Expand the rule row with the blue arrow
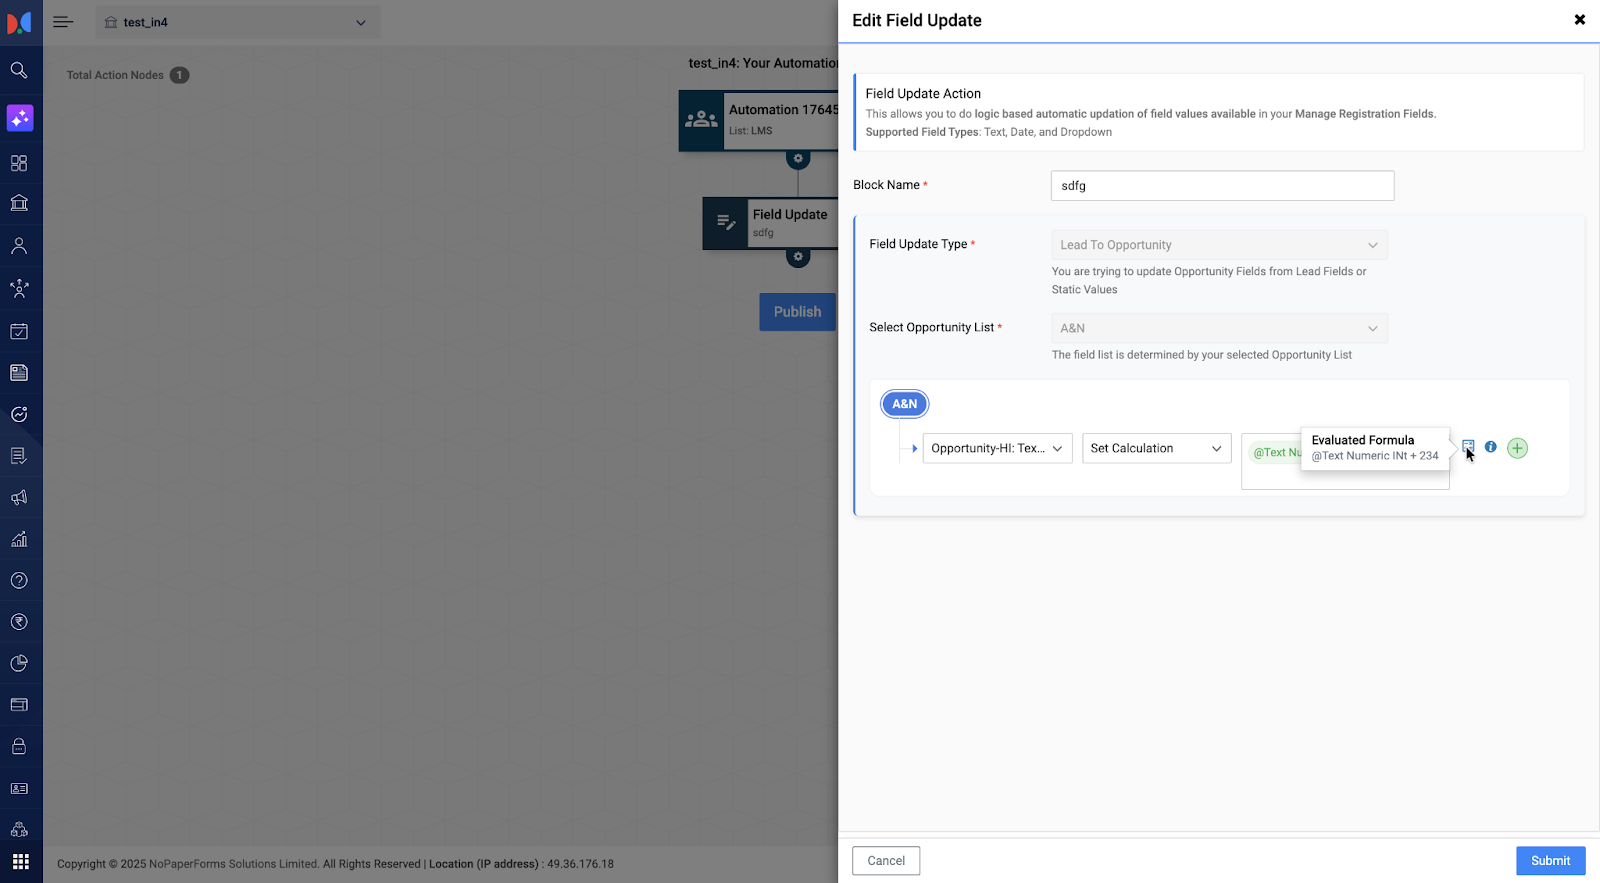 click(914, 448)
